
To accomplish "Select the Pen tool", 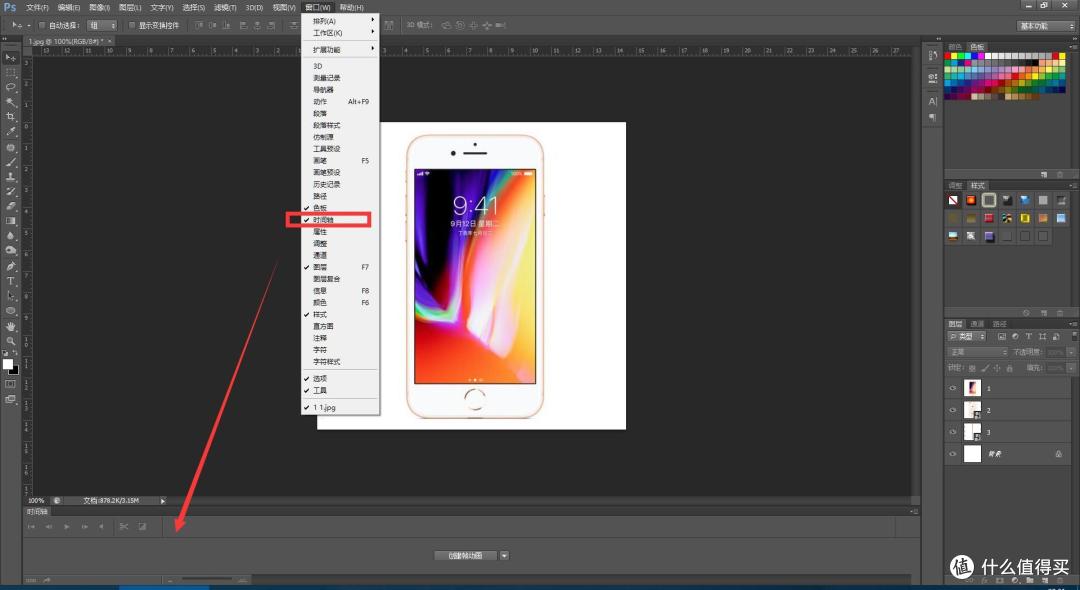I will [11, 266].
